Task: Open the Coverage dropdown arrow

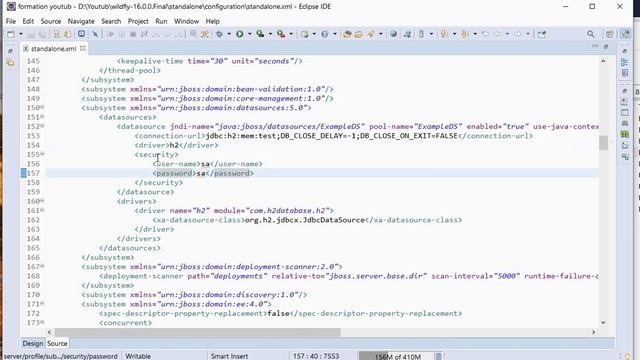Action: (x=270, y=34)
